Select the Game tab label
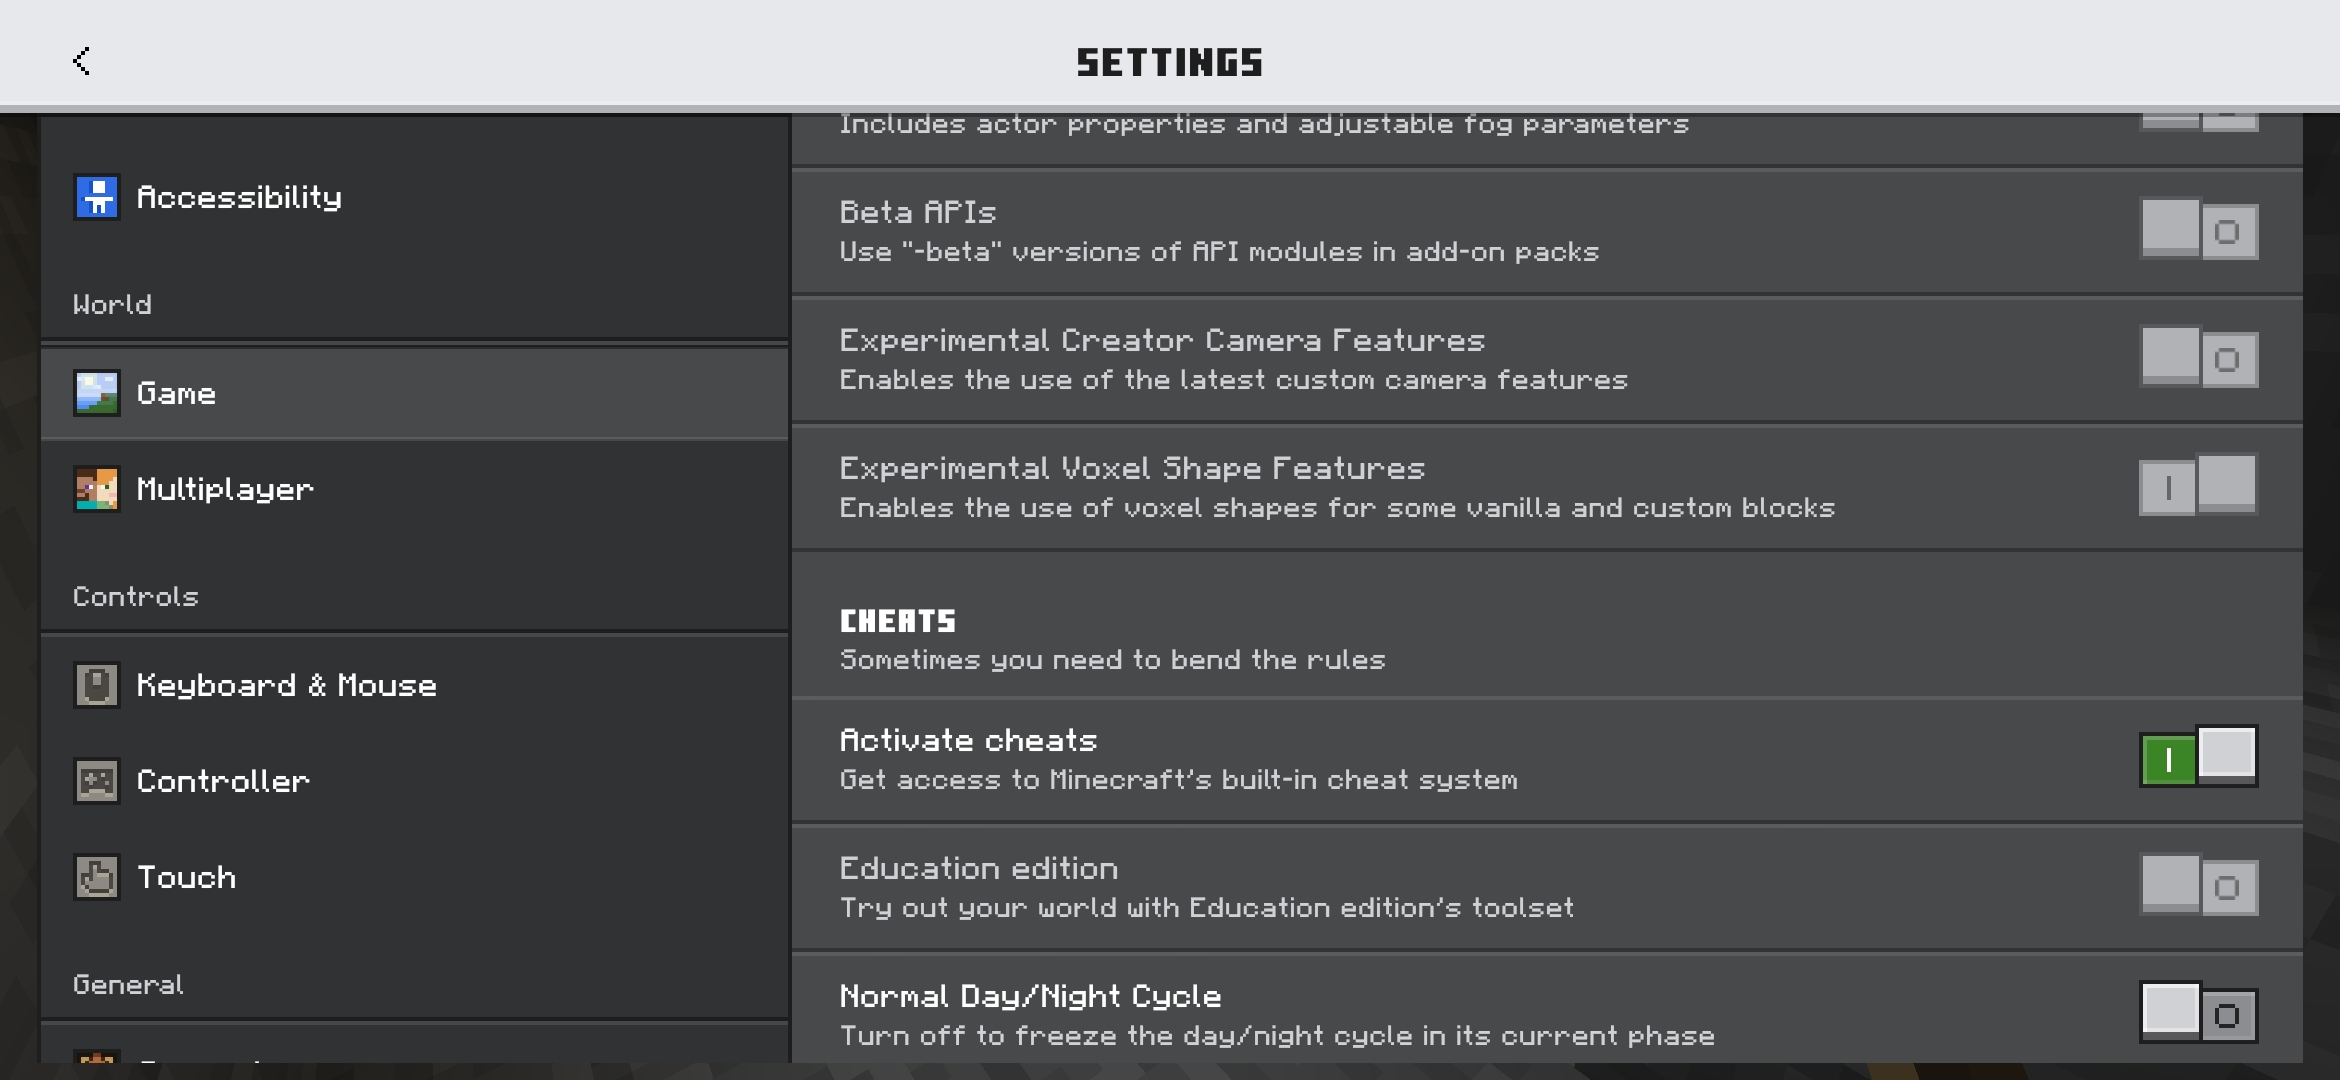Viewport: 2340px width, 1080px height. pos(176,393)
